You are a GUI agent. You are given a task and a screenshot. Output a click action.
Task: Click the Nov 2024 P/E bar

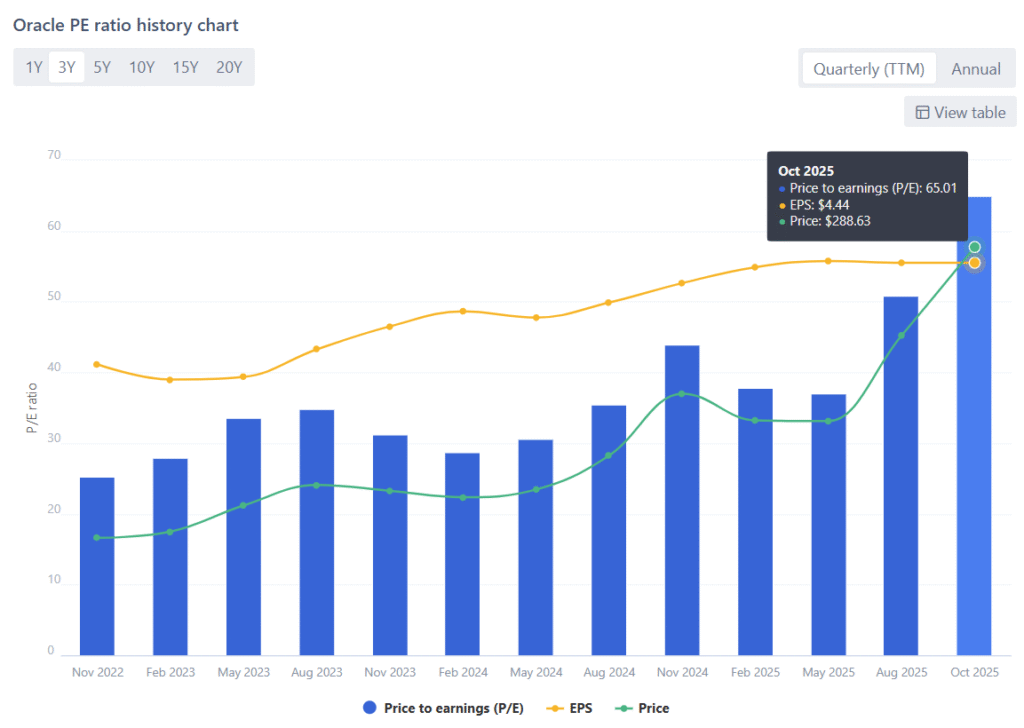682,500
